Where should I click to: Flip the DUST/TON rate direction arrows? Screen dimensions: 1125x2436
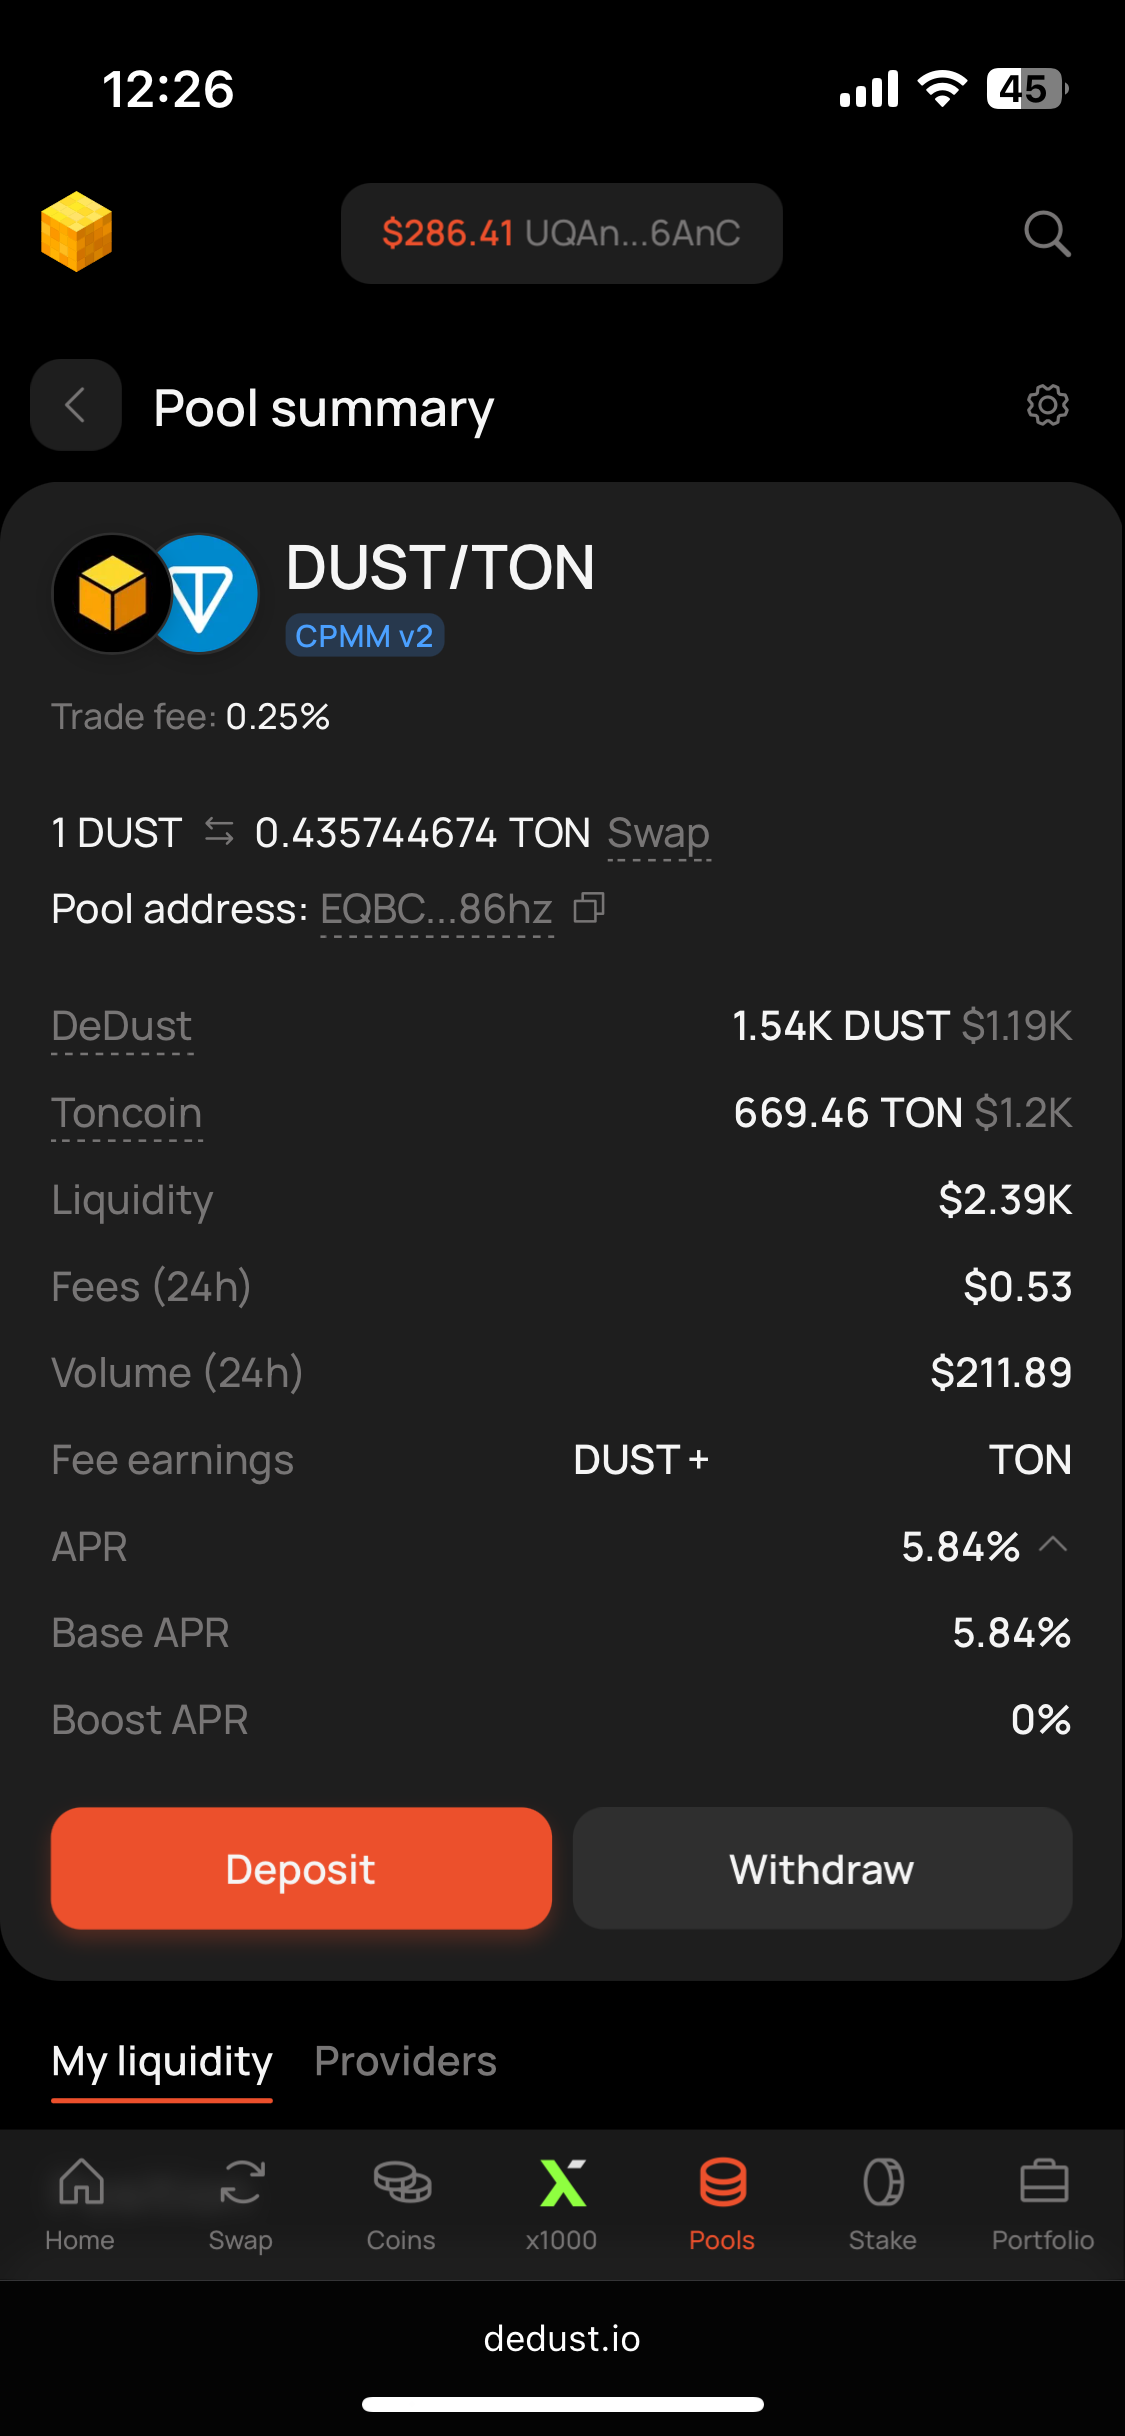point(219,832)
